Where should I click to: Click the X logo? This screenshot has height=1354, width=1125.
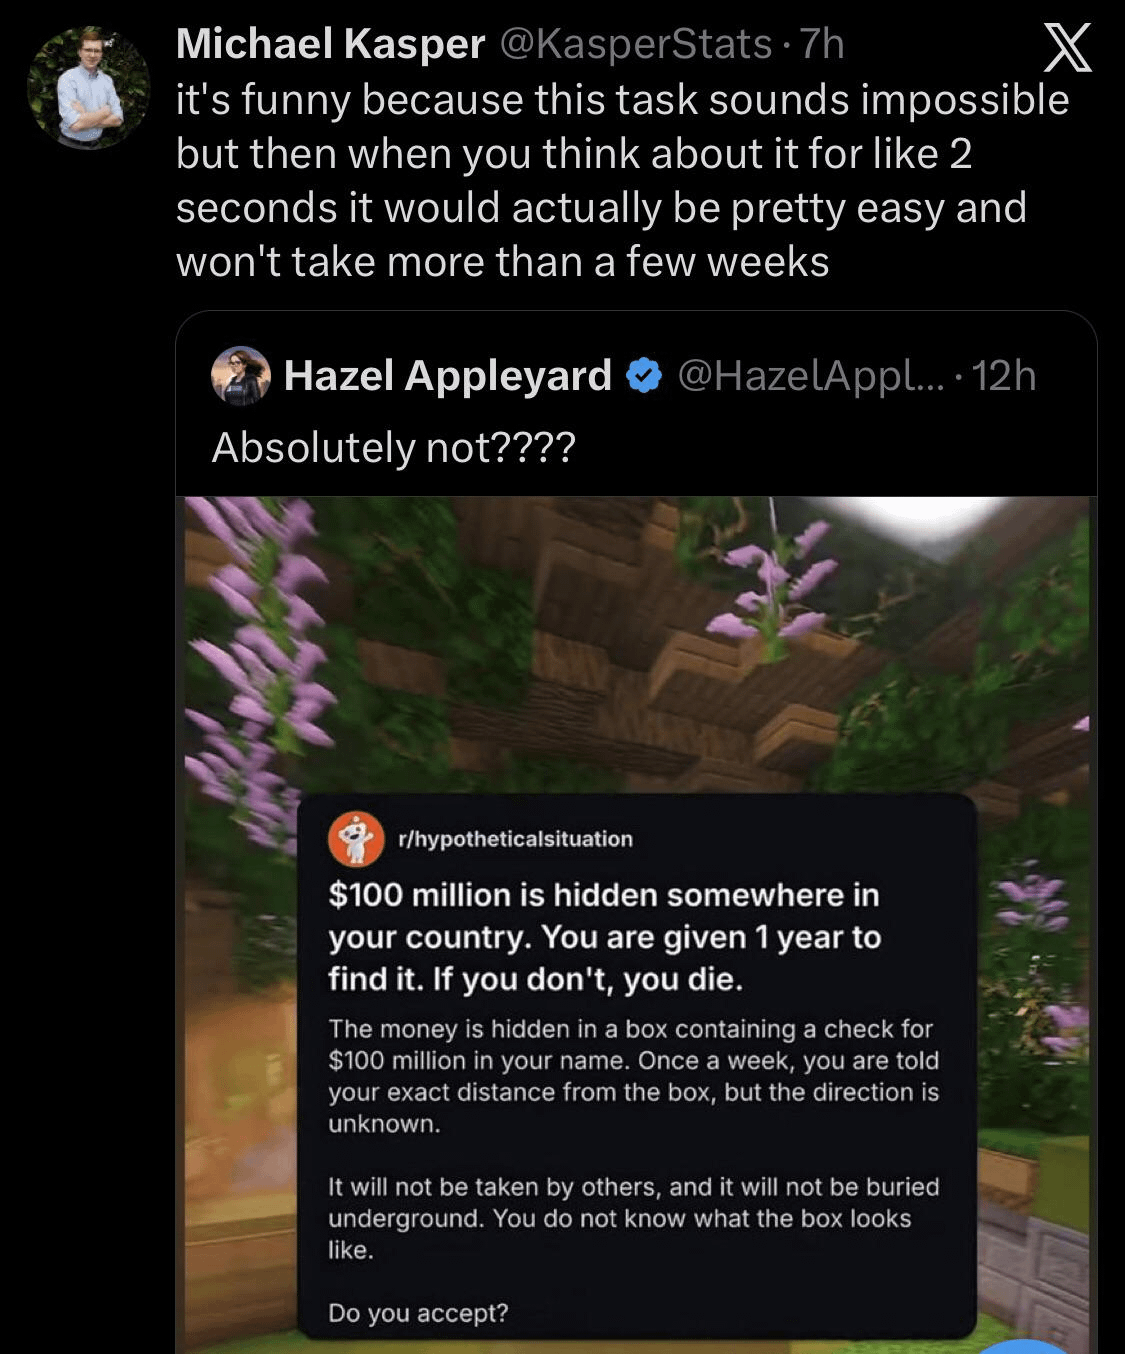[x=1067, y=50]
